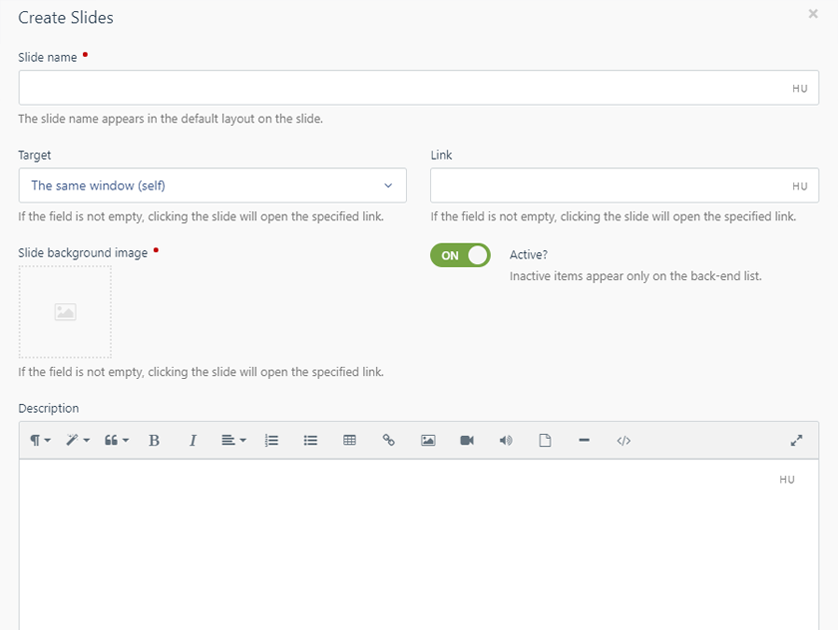Screen dimensions: 838x630
Task: Click the HU language tag in Link field
Action: point(800,186)
